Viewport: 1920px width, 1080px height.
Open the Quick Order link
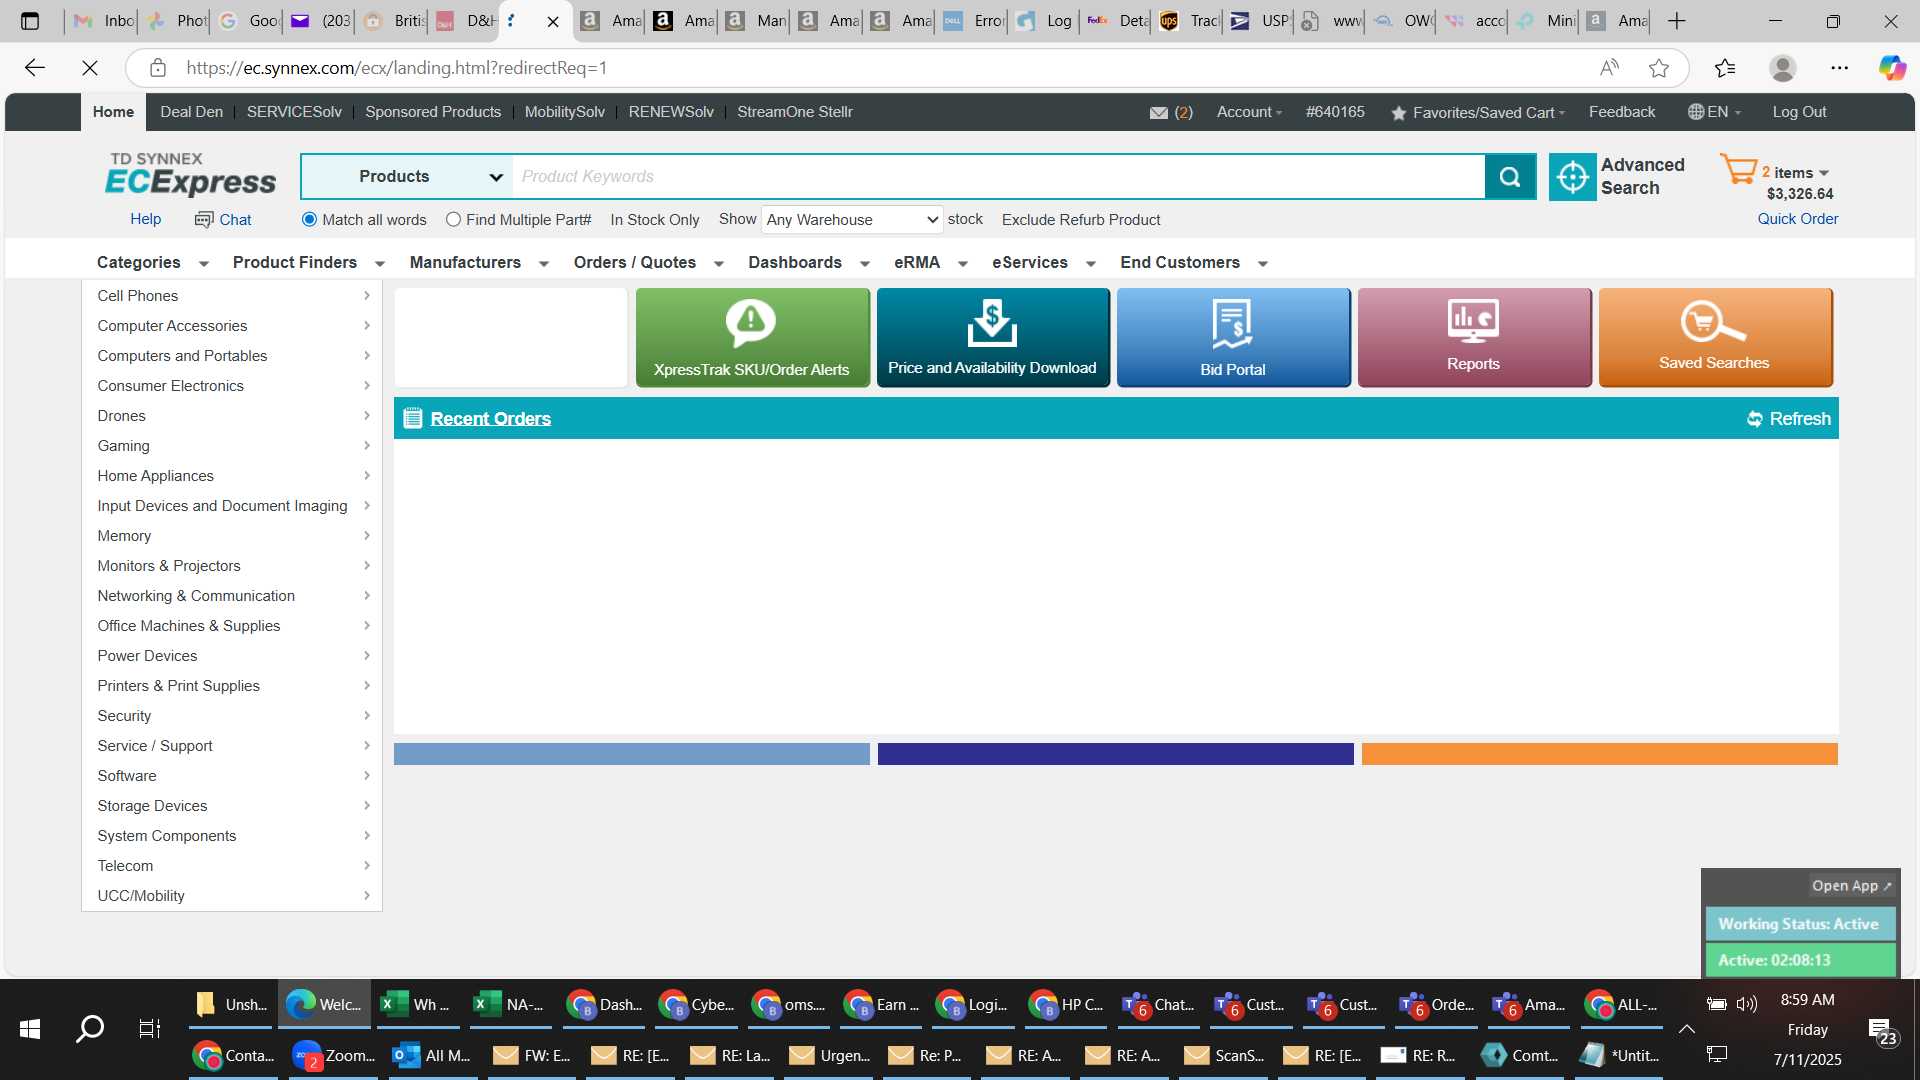[1797, 219]
